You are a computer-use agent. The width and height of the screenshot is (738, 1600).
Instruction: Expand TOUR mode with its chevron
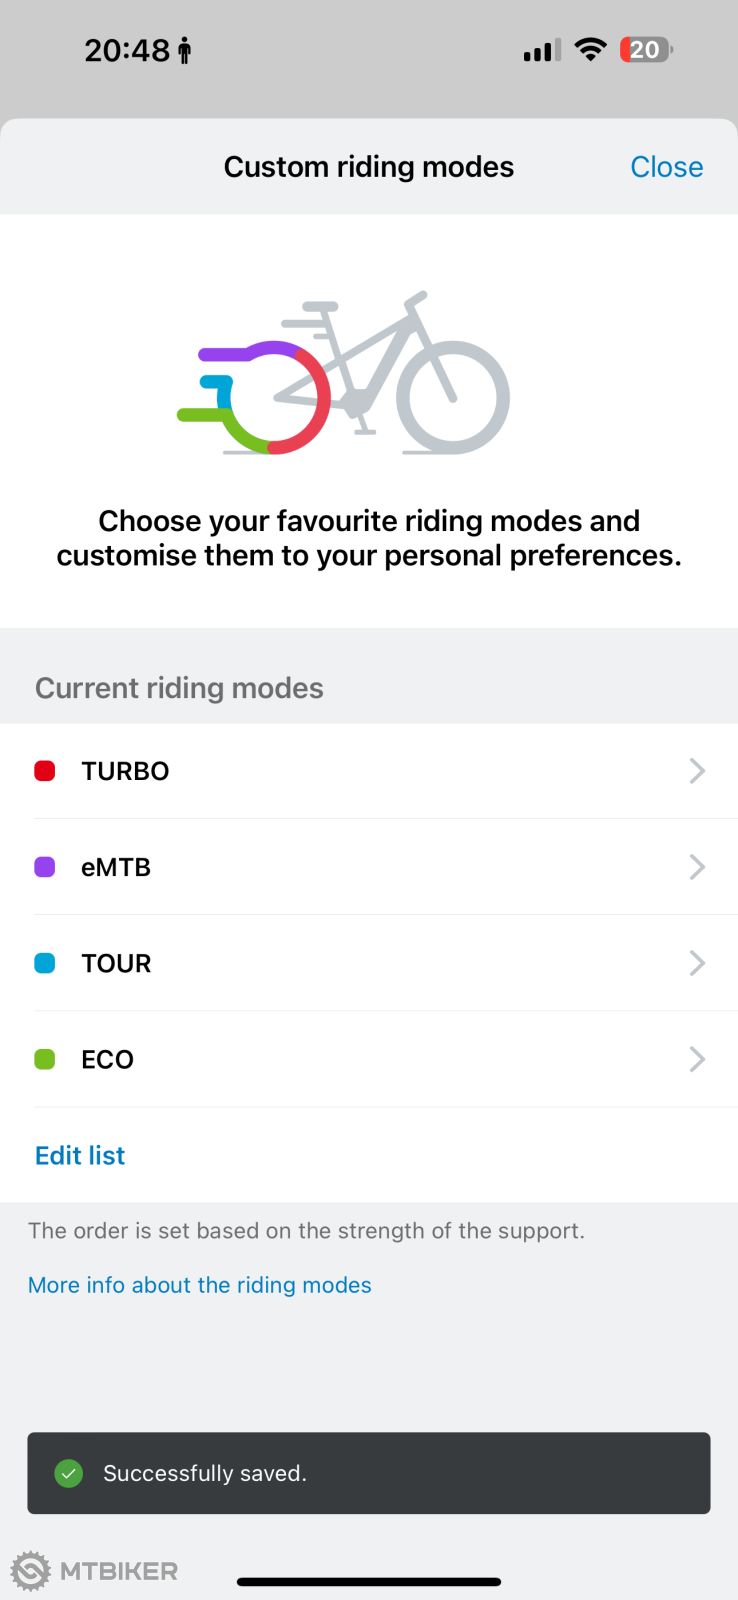(x=697, y=963)
